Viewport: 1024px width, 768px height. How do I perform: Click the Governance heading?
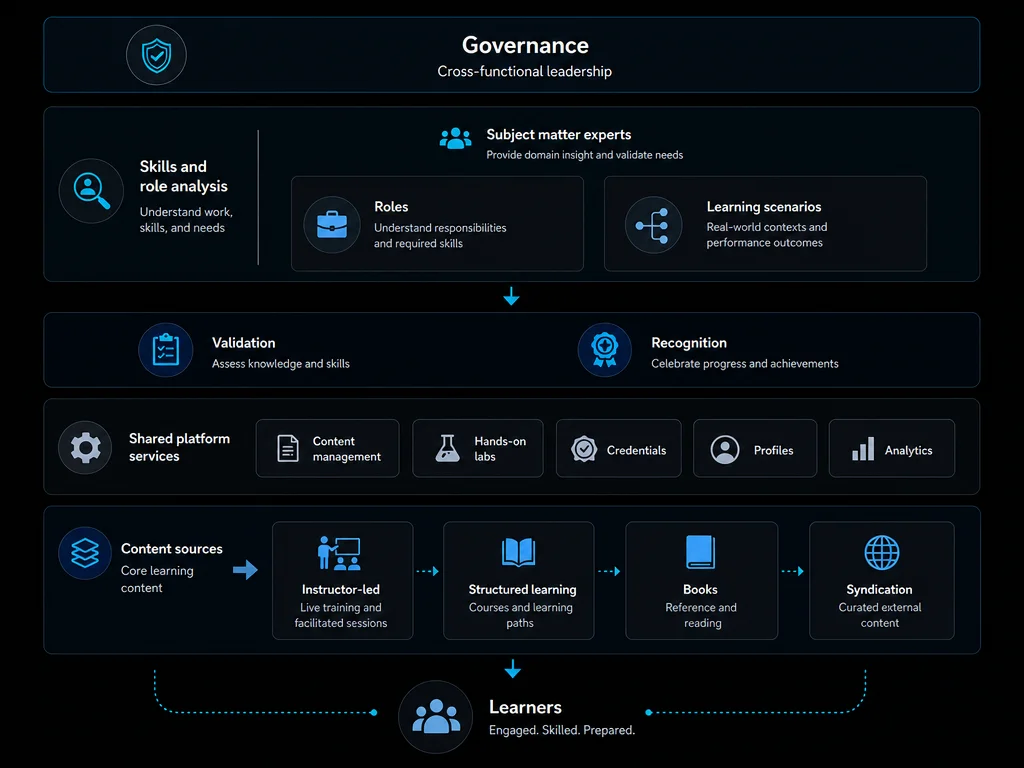[525, 45]
